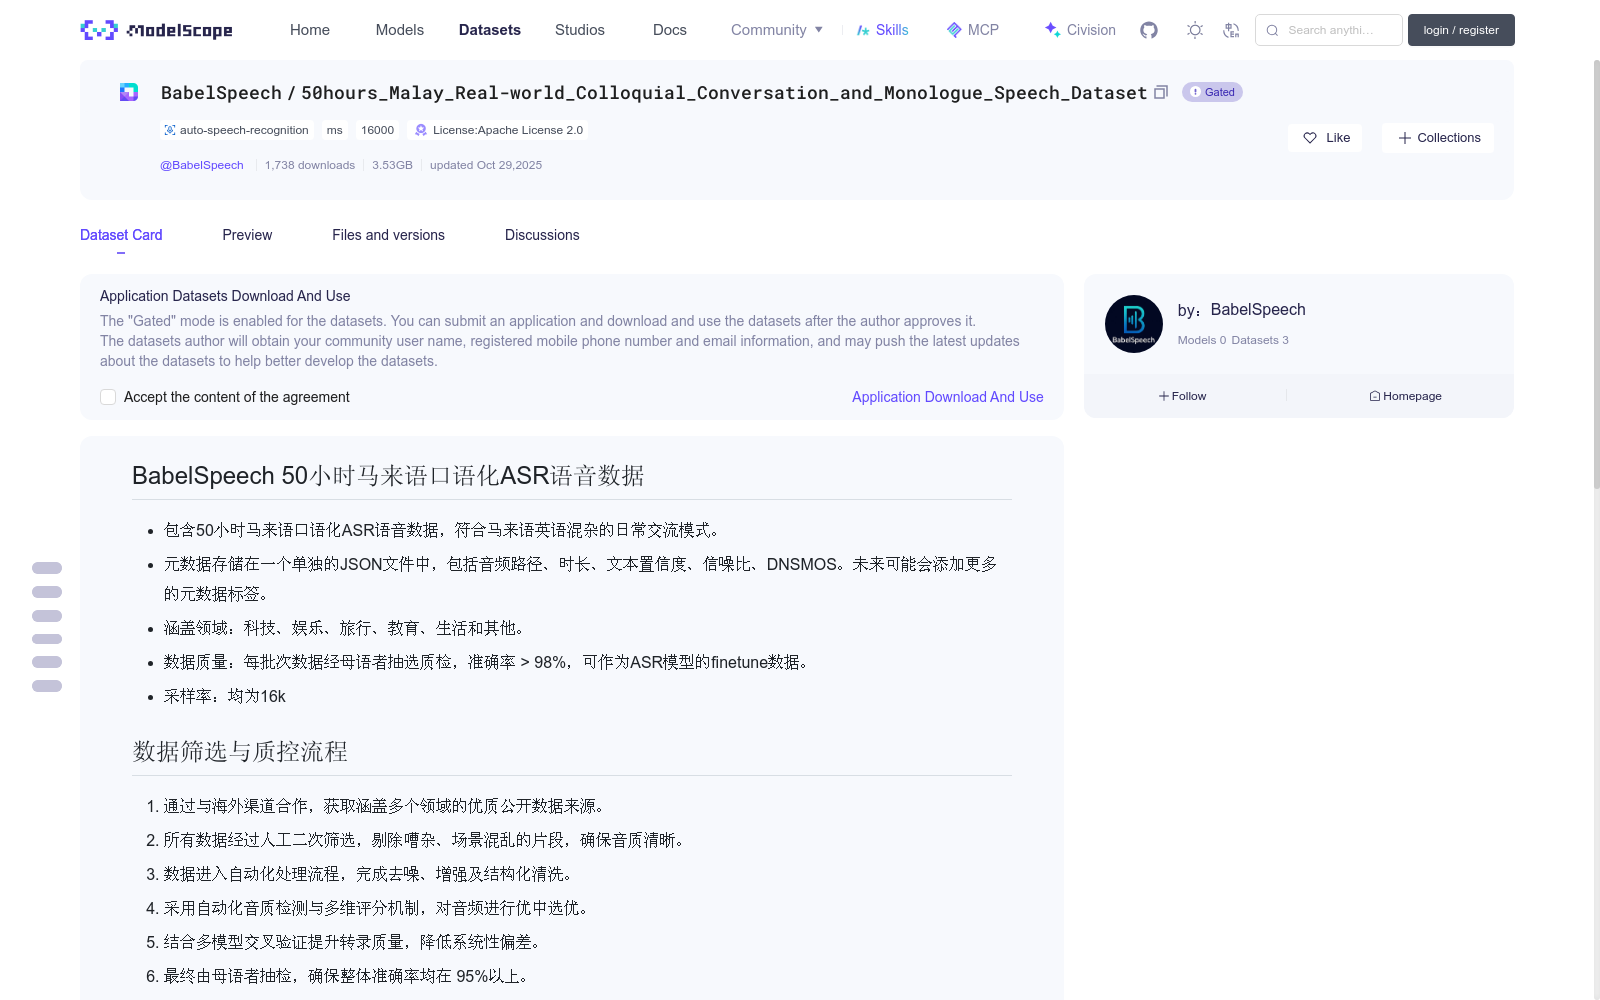The width and height of the screenshot is (1600, 1000).
Task: Click the Models 0 count
Action: (x=1202, y=340)
